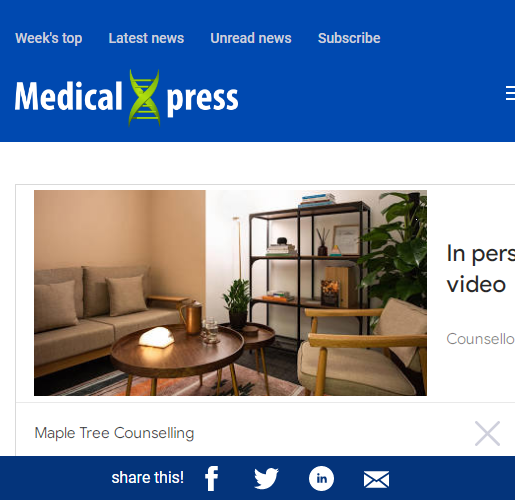Open the Week's top section
The height and width of the screenshot is (500, 515).
(49, 38)
